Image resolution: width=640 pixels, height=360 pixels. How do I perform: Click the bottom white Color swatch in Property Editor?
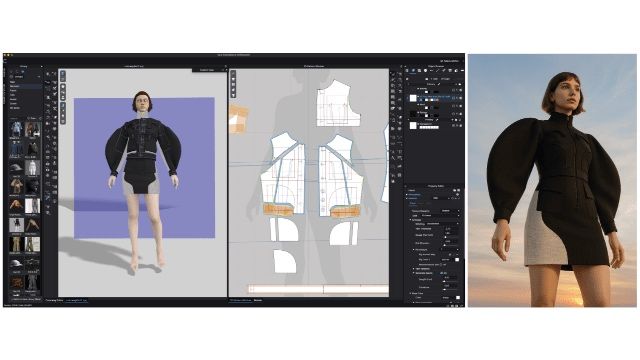[x=458, y=298]
